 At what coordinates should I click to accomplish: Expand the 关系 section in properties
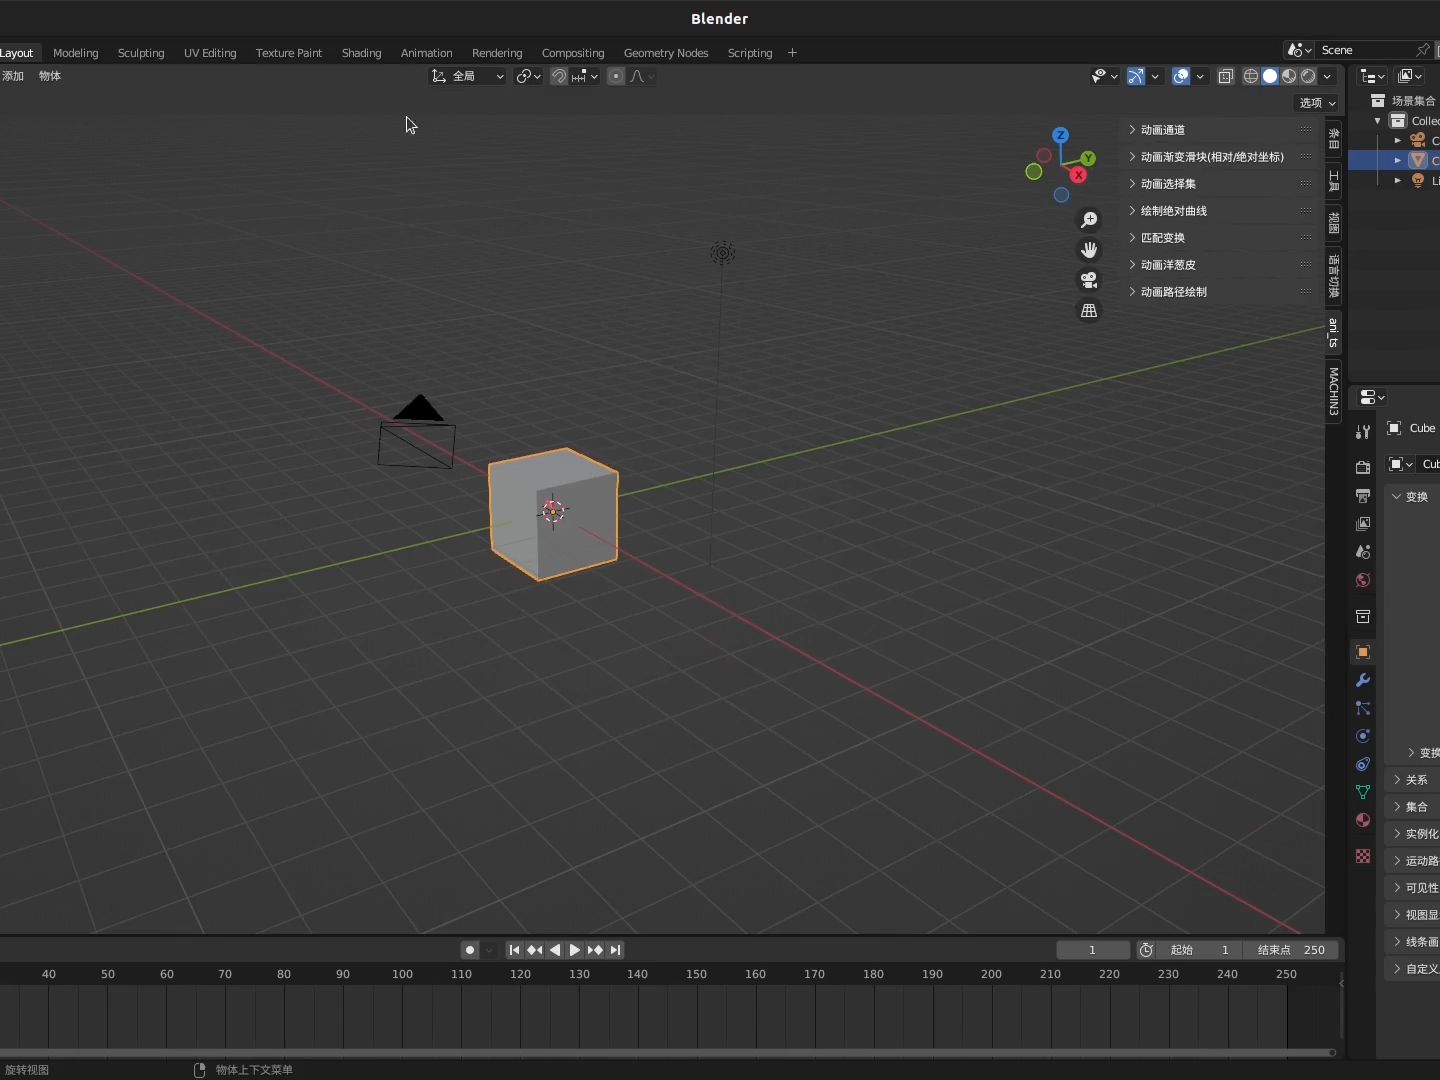point(1415,780)
